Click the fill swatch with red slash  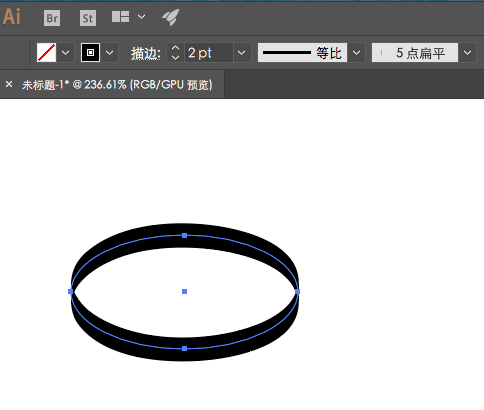46,53
